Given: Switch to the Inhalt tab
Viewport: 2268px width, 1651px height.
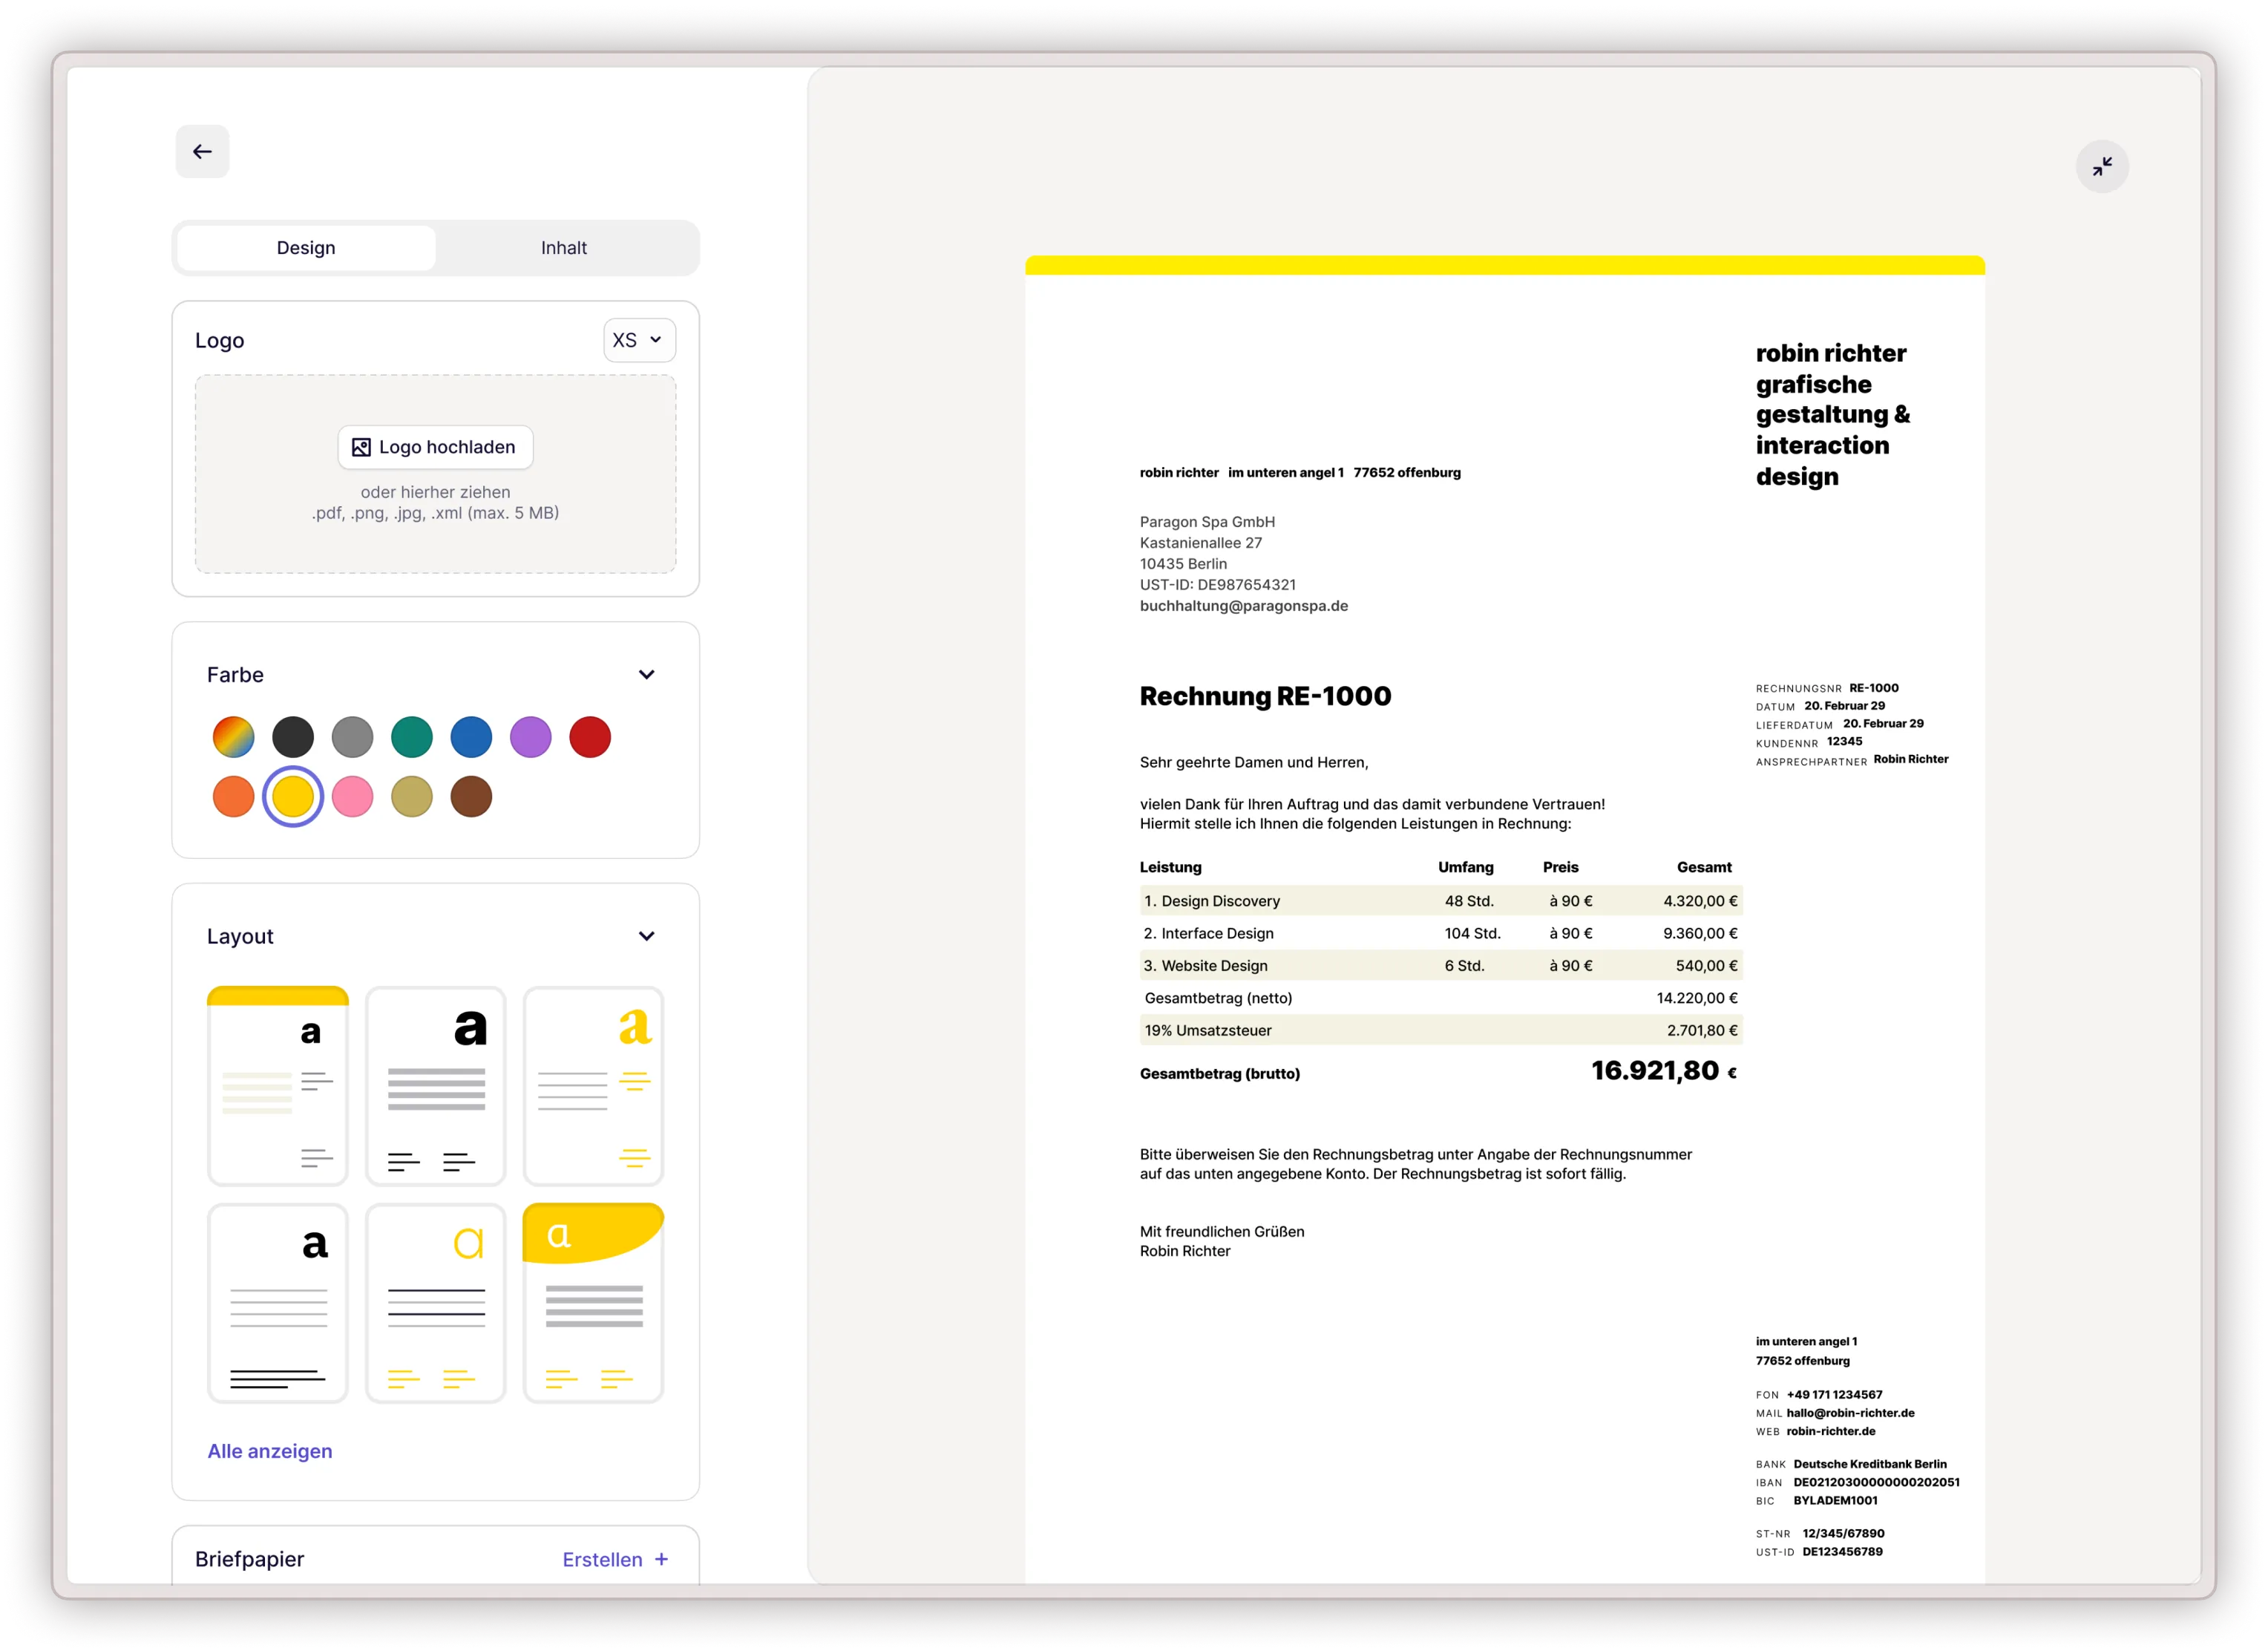Looking at the screenshot, I should [x=564, y=247].
